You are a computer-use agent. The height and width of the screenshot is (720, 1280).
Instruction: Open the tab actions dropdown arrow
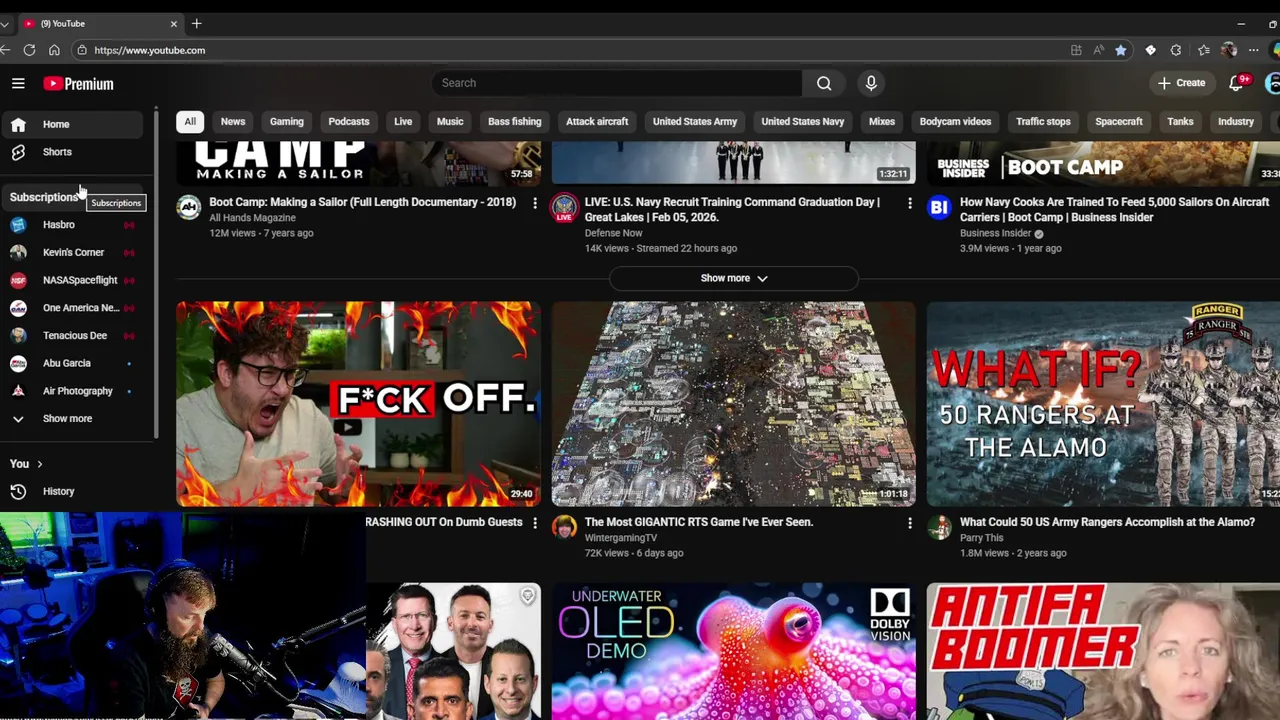pyautogui.click(x=5, y=23)
